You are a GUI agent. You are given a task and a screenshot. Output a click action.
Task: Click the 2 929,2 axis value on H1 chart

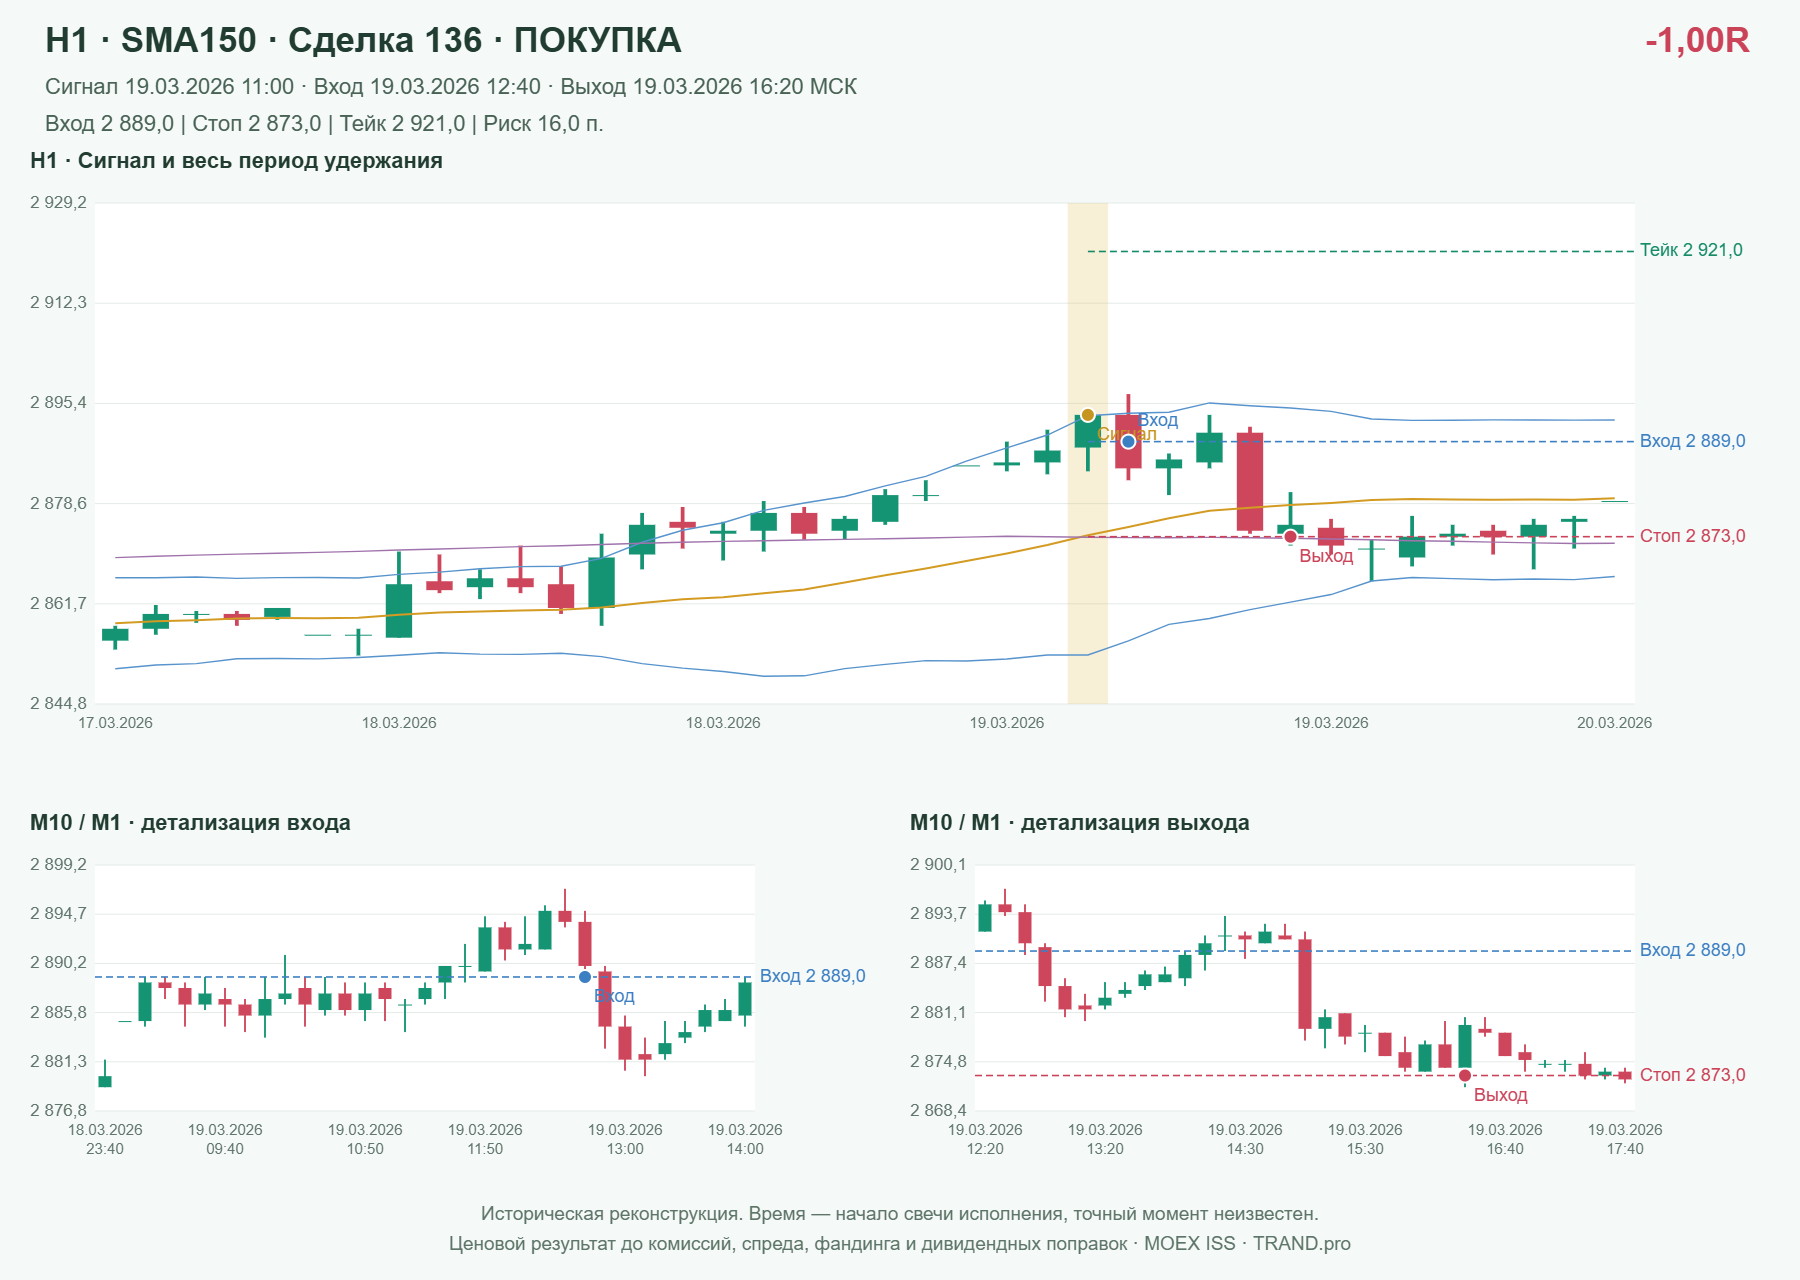58,203
